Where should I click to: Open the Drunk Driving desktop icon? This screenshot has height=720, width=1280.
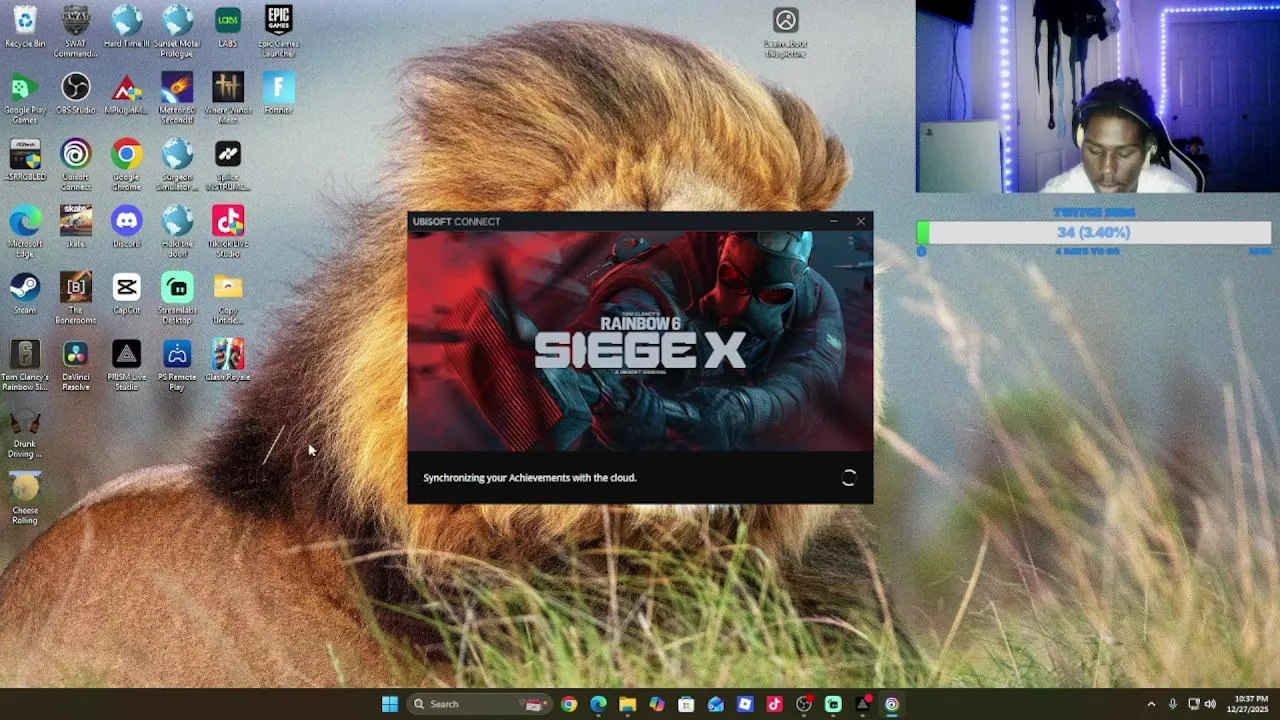(x=25, y=432)
